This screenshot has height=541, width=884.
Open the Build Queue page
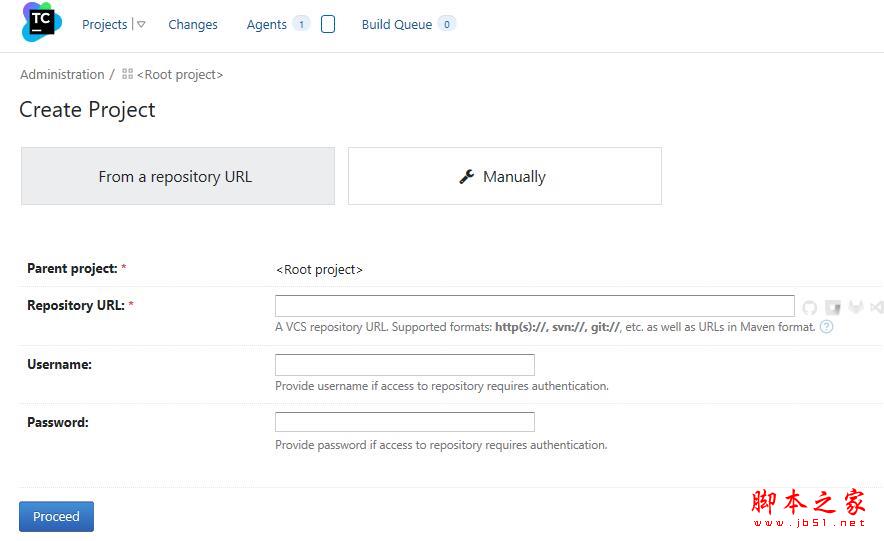tap(397, 24)
